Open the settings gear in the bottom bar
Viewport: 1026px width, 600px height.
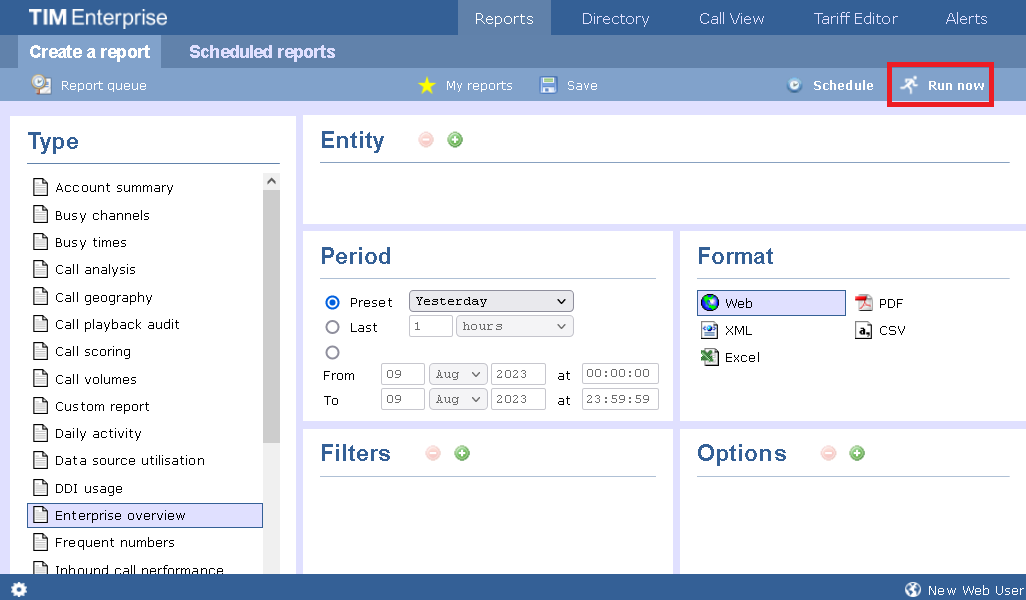[x=17, y=589]
